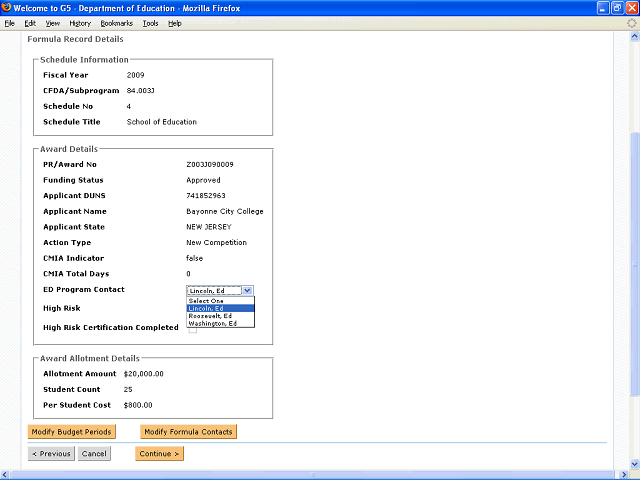Click the Modify Formula Contacts button
640x480 pixels.
pos(188,432)
